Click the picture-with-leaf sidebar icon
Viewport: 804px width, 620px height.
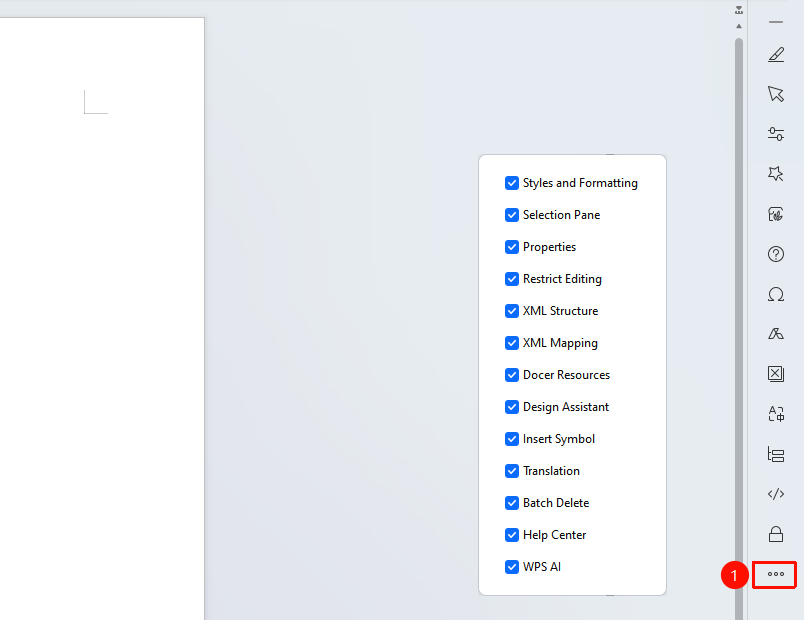tap(776, 214)
